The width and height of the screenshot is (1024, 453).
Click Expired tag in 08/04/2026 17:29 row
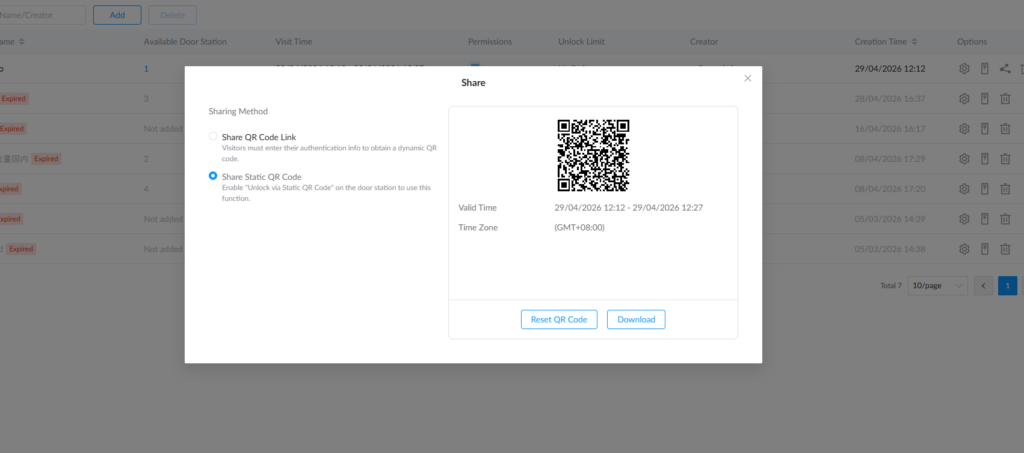point(46,159)
